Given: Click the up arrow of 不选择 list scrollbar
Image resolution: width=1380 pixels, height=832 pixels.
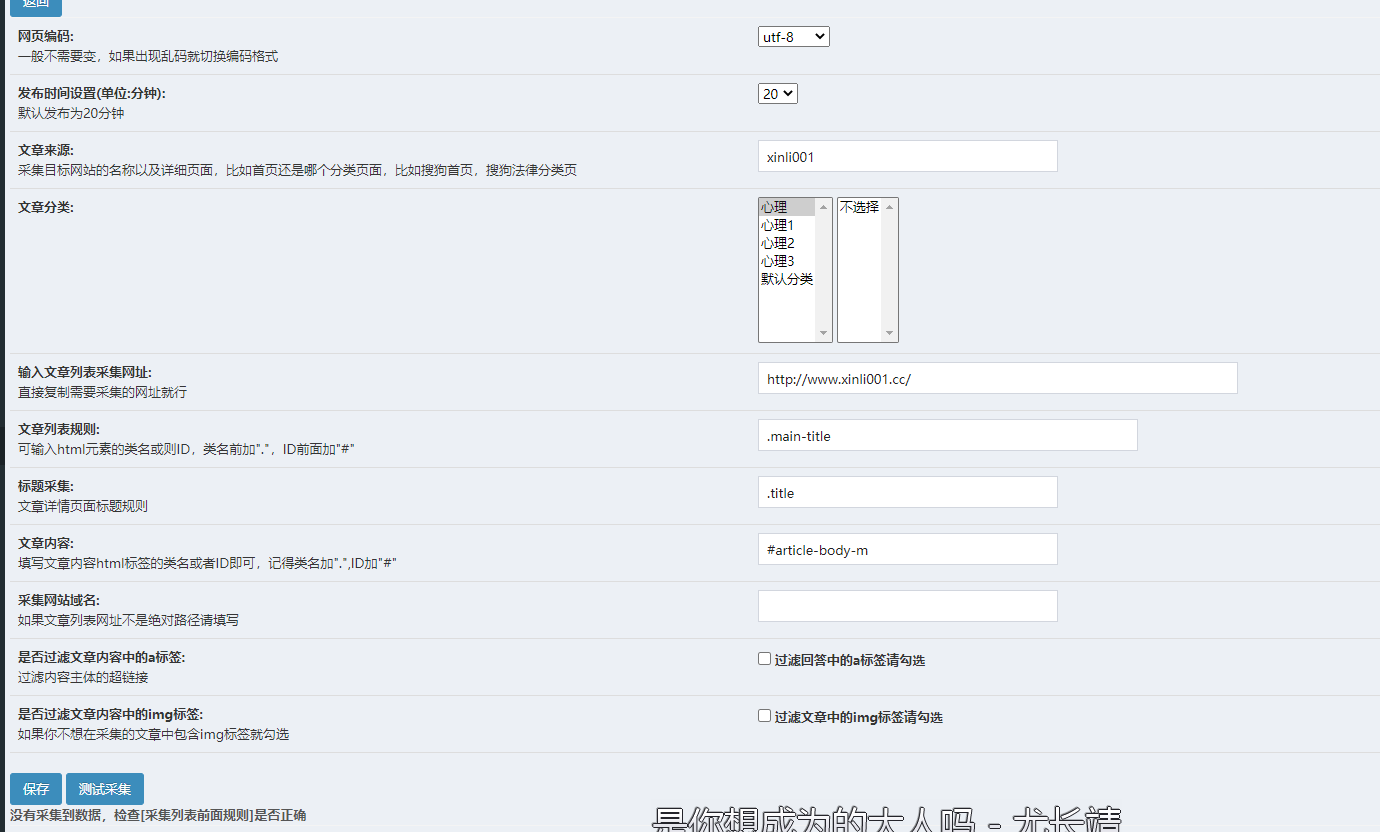Looking at the screenshot, I should click(889, 207).
